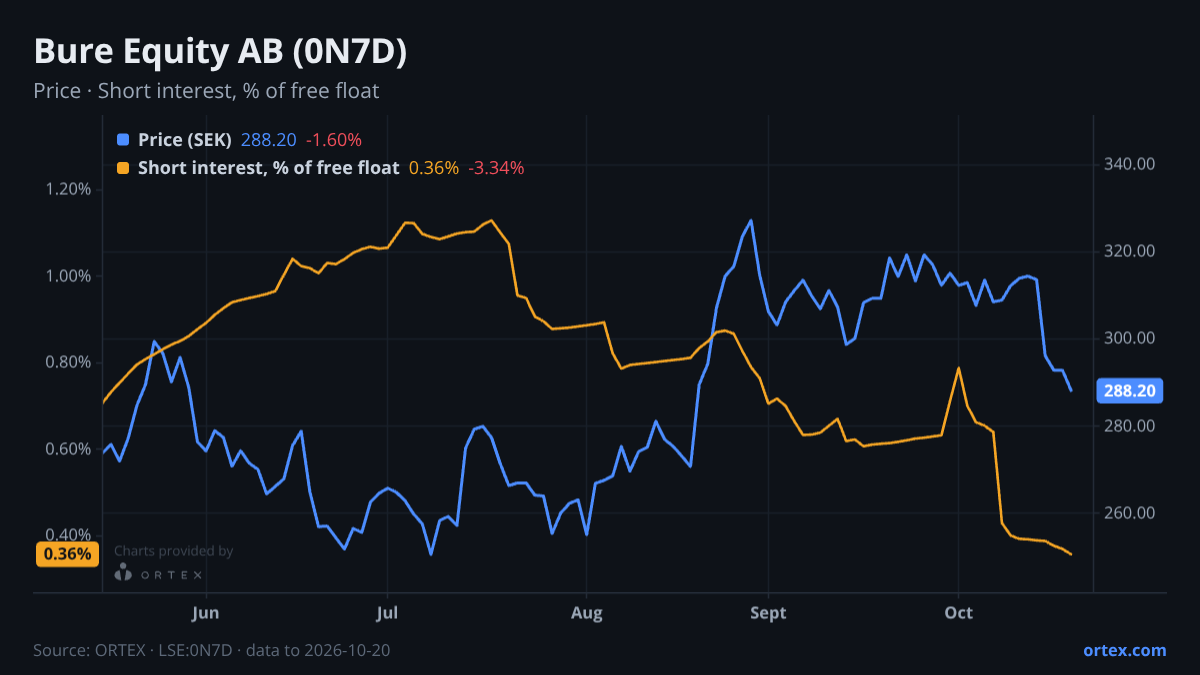Image resolution: width=1200 pixels, height=675 pixels.
Task: Click the Aug x-axis label
Action: (x=587, y=613)
